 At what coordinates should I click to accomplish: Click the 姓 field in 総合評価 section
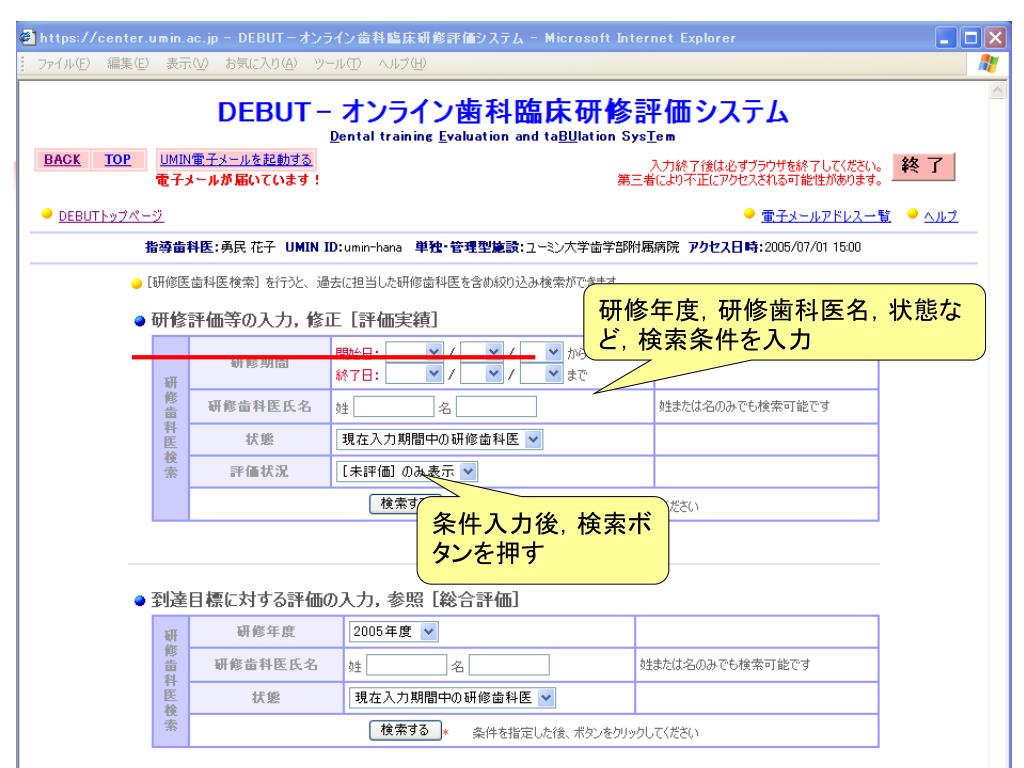pos(406,665)
